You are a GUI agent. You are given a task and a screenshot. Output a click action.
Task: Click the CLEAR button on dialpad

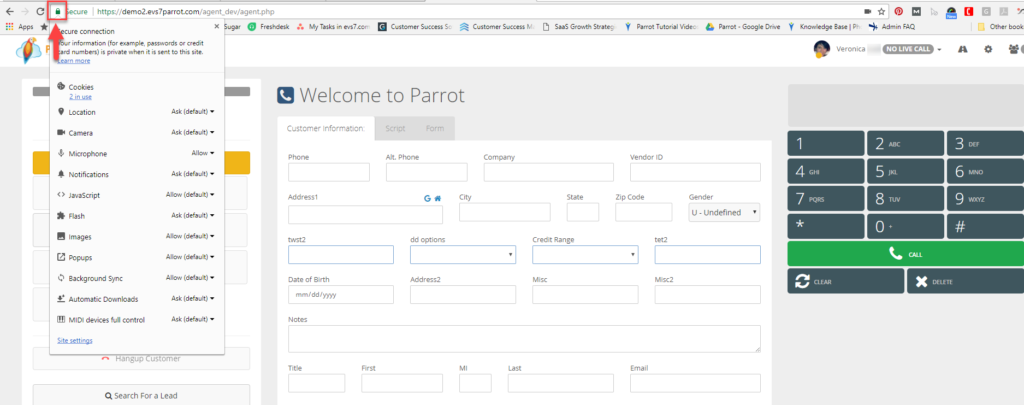pyautogui.click(x=846, y=282)
